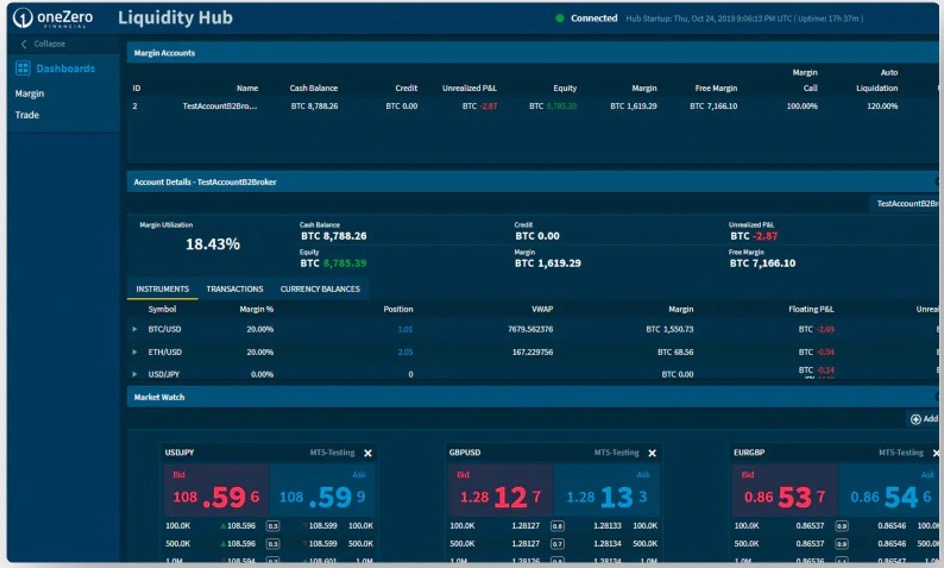The width and height of the screenshot is (944, 568).
Task: Click the ETH/USD position value 2.05
Action: coord(405,352)
